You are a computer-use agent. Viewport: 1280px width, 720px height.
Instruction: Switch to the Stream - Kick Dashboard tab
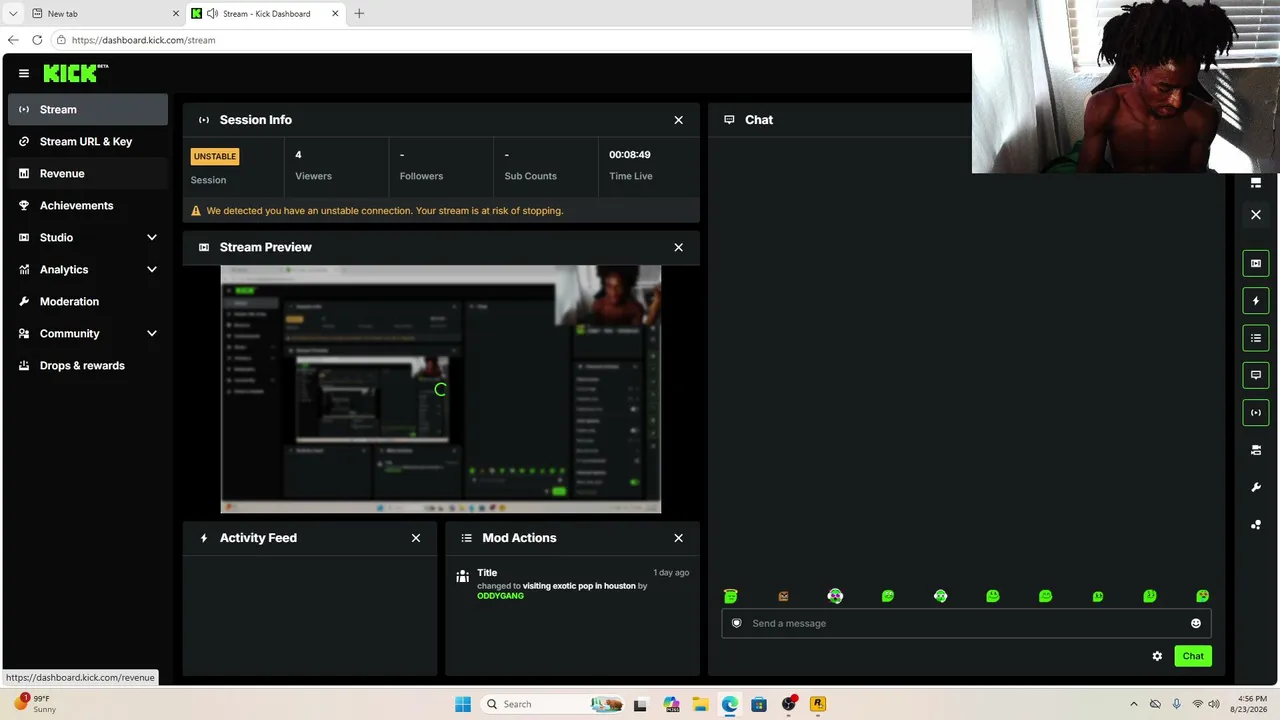tap(265, 14)
